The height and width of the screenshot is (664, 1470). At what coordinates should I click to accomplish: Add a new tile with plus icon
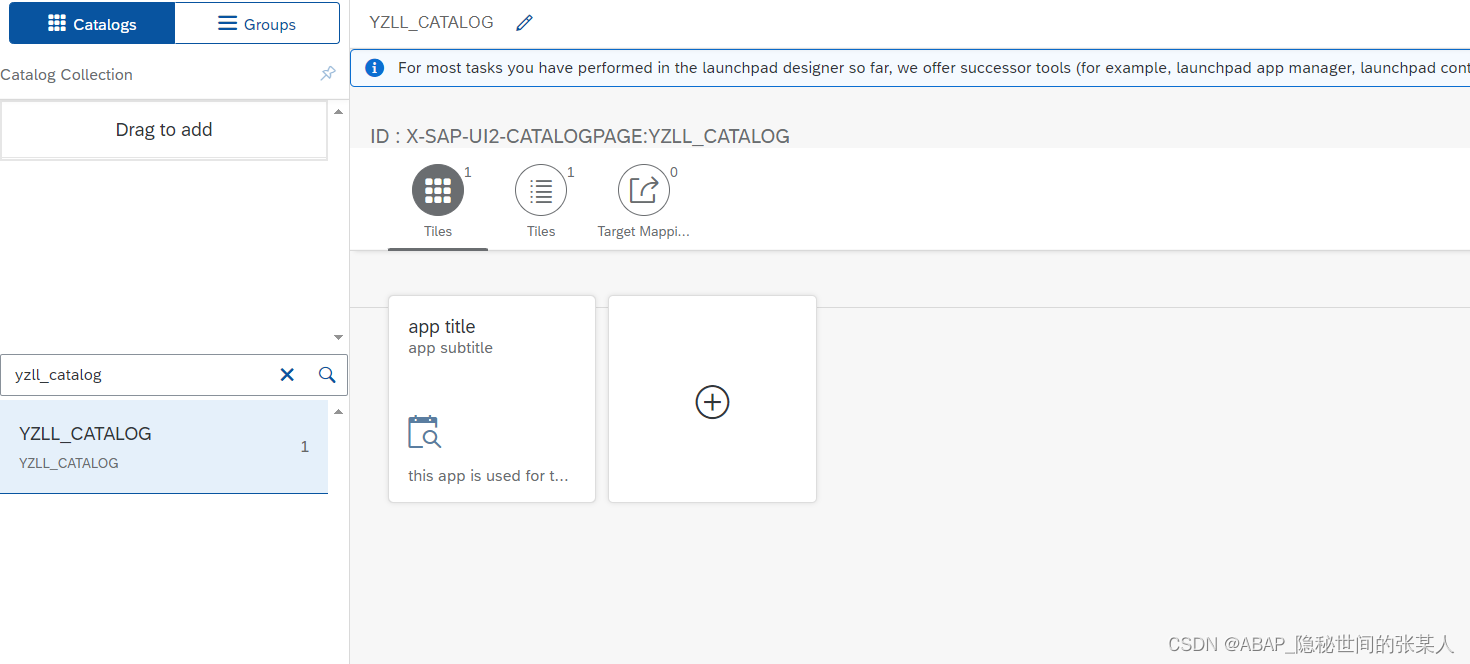click(712, 402)
